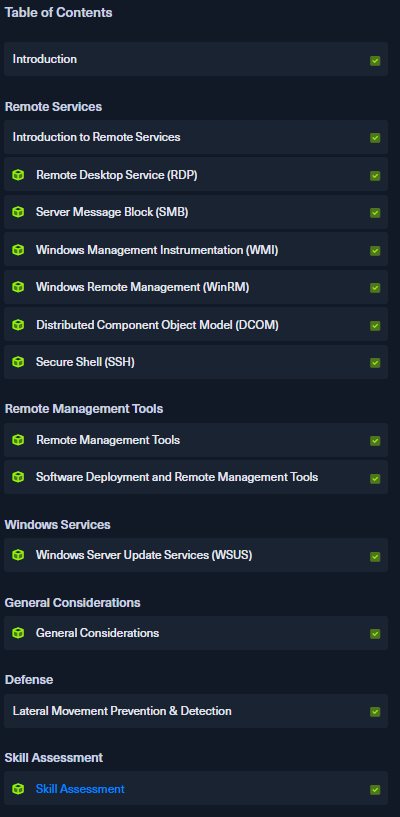This screenshot has width=400, height=817.
Task: Click the cube icon for Distributed Component Object Model
Action: point(18,325)
